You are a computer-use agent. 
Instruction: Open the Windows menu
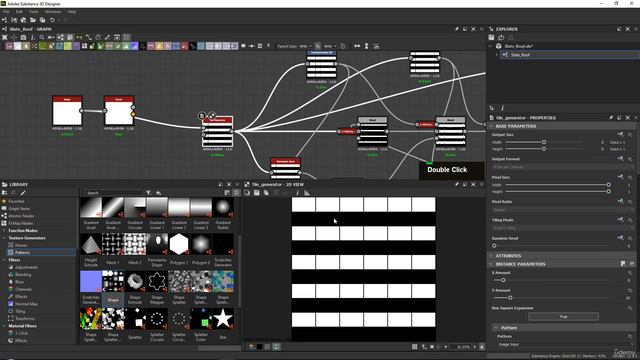tap(53, 12)
